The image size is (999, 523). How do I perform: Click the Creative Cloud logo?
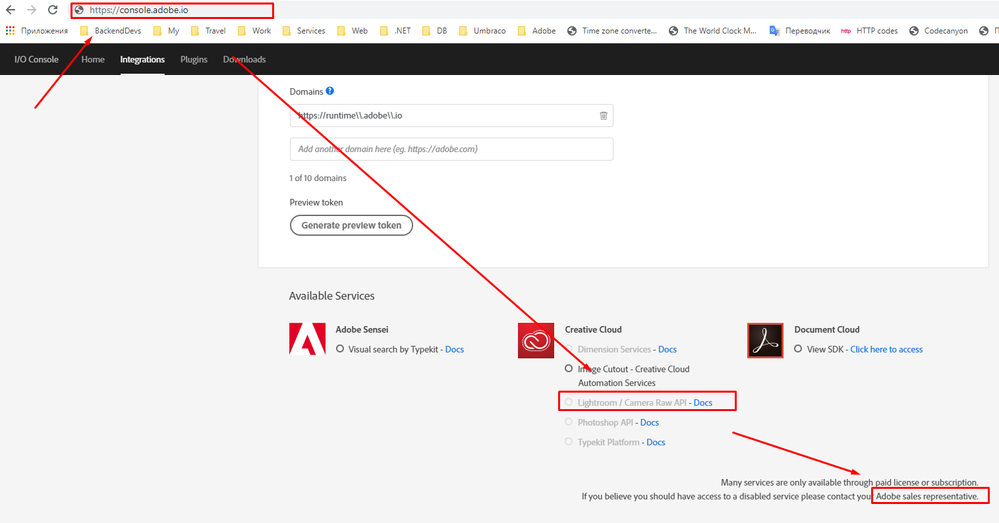[x=536, y=340]
